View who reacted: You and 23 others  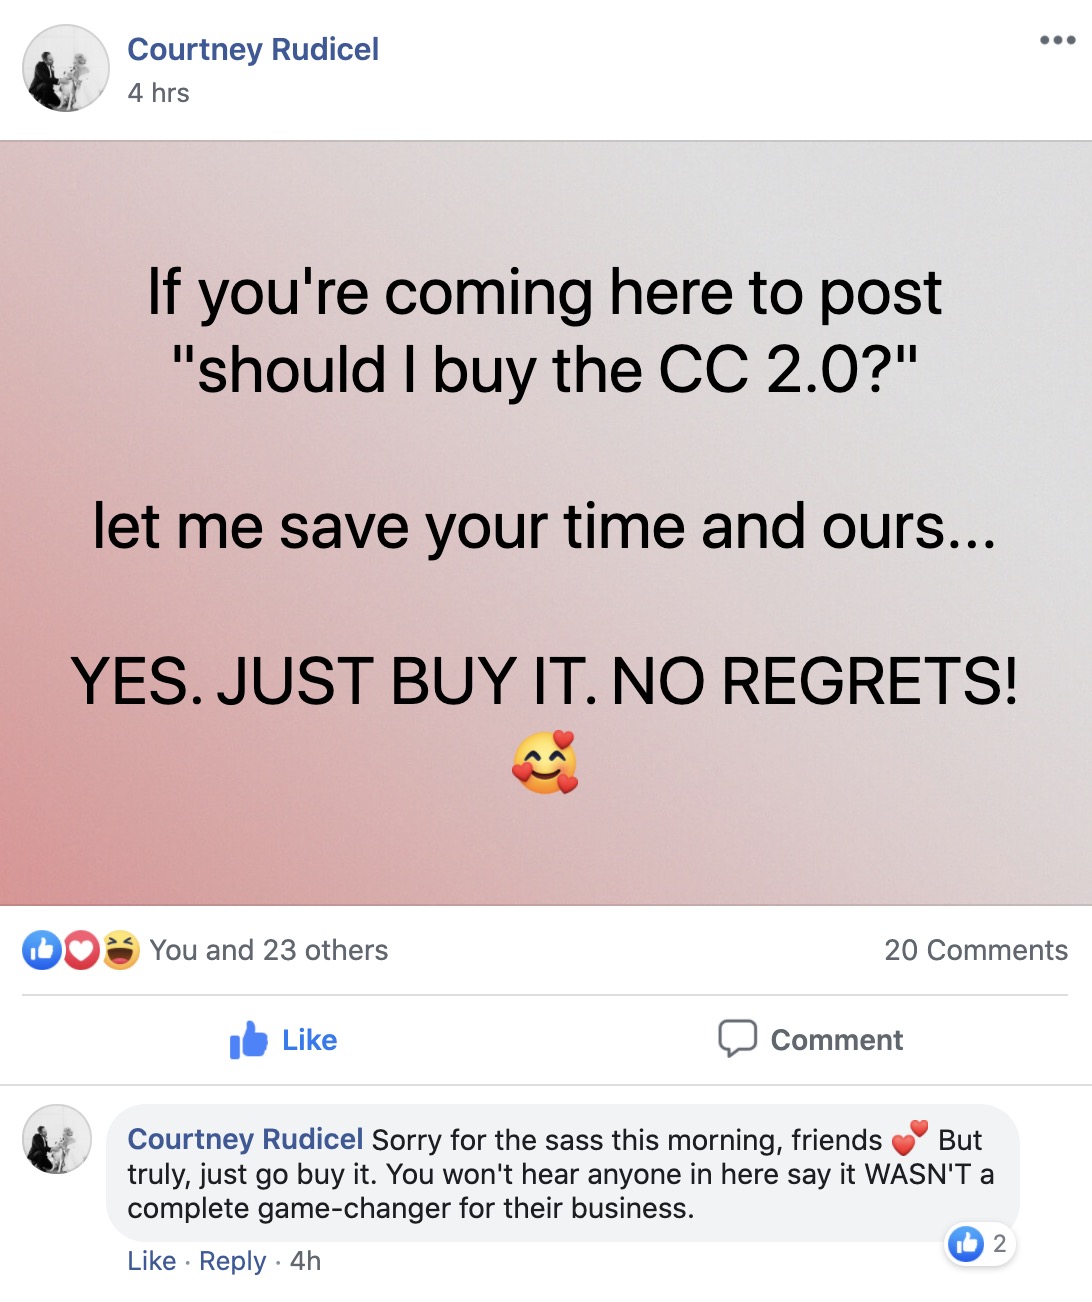pos(269,950)
